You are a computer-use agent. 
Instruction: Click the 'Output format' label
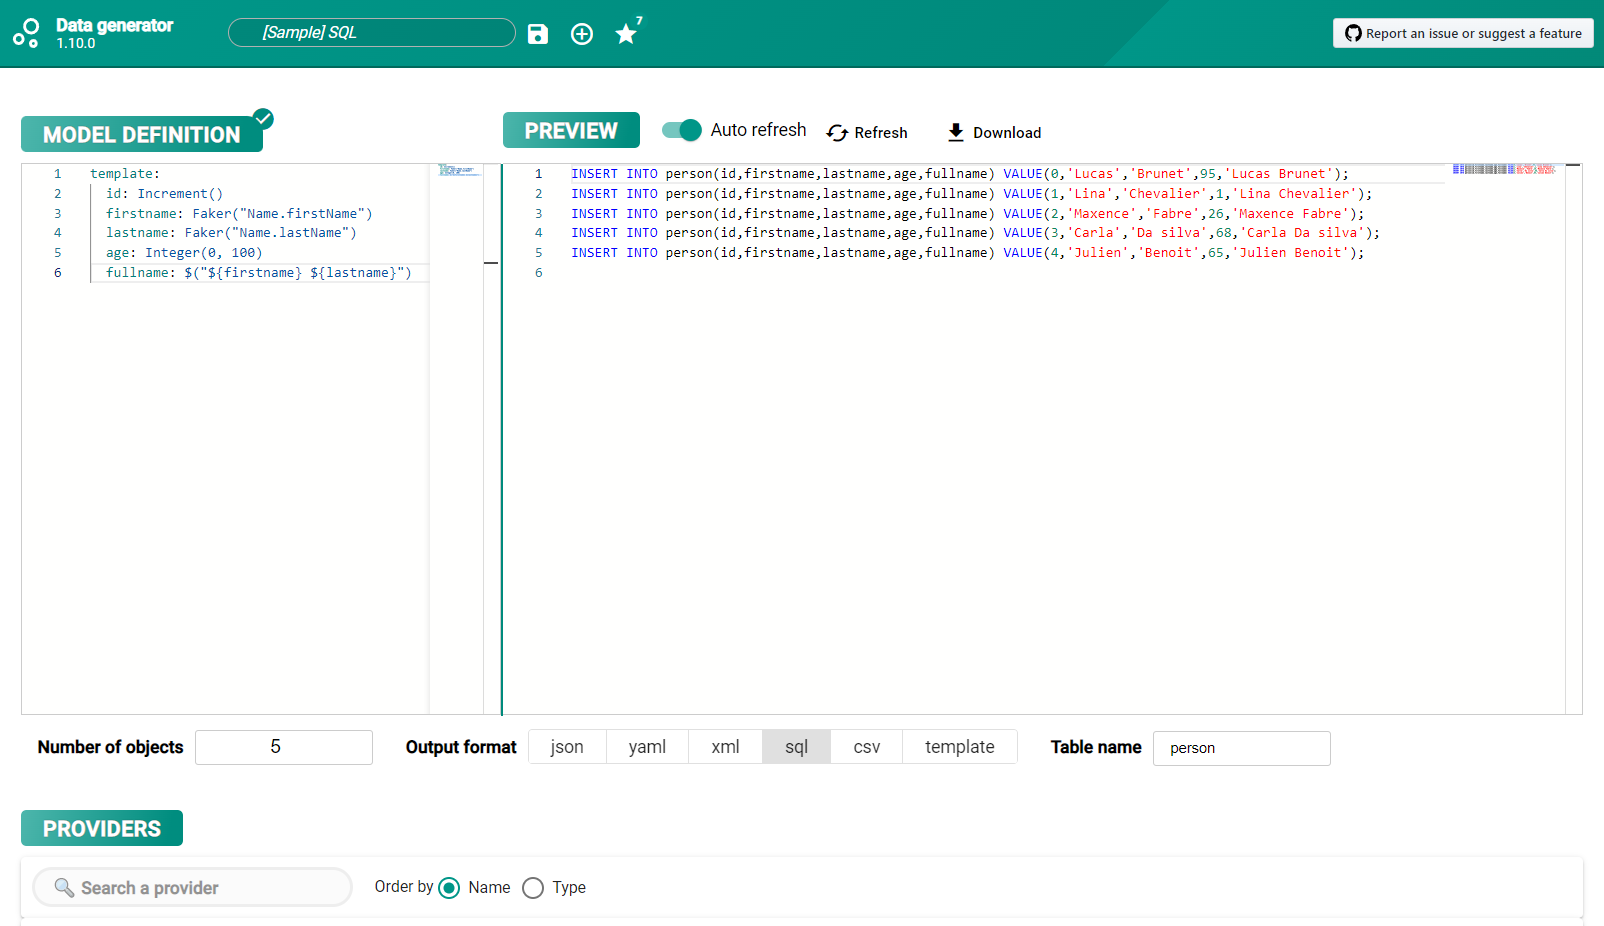461,747
